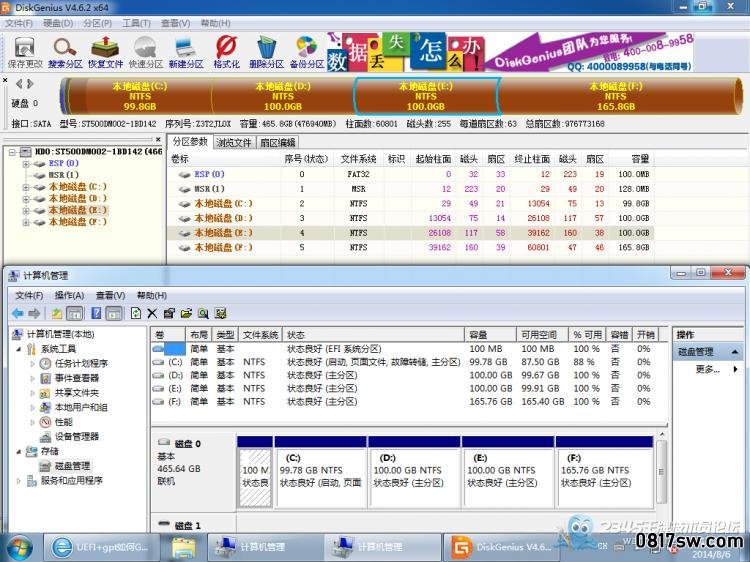Expand the 本地磁盘(F:) tree node
Viewport: 750px width, 562px height.
coord(26,222)
